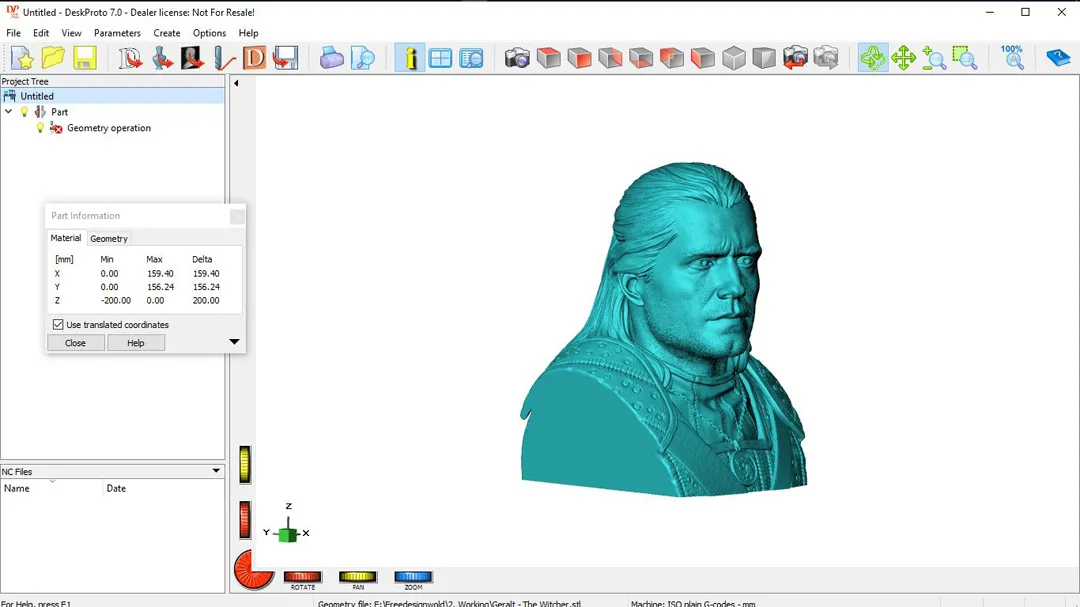The height and width of the screenshot is (607, 1080).
Task: Click the yellow PAN horizontal thumbwheel
Action: tap(357, 577)
